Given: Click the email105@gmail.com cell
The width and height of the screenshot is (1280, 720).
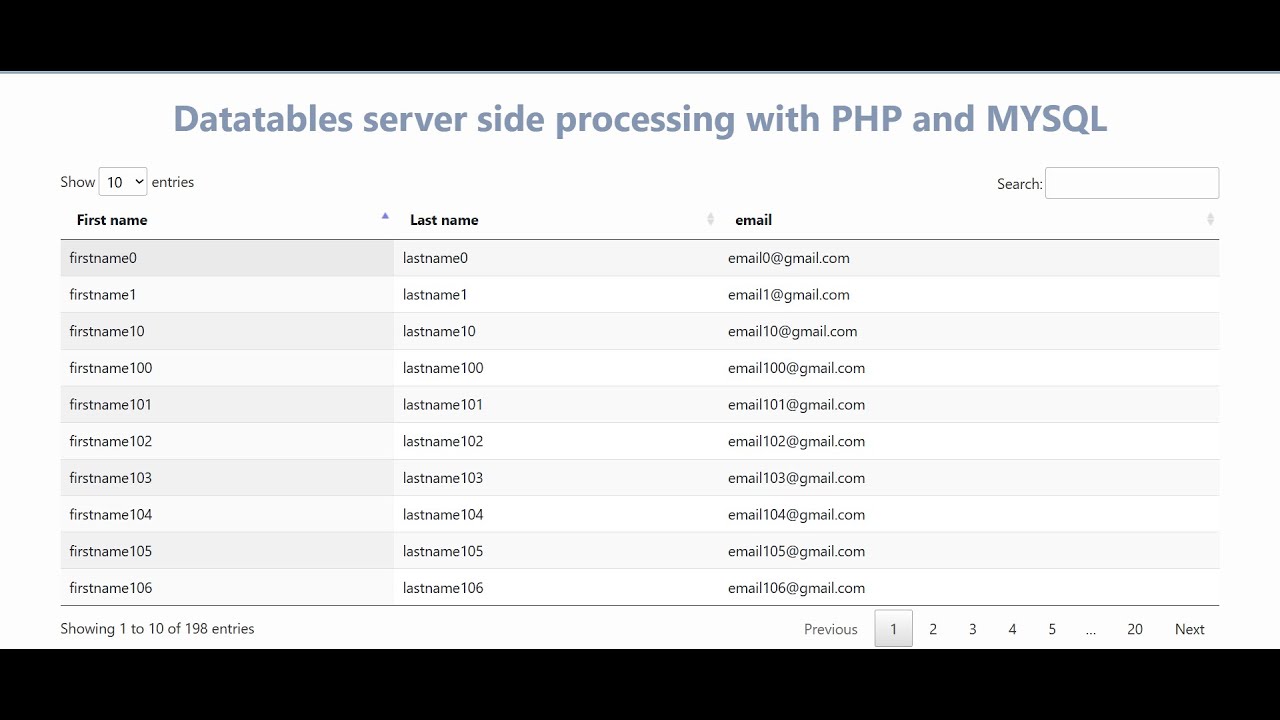Looking at the screenshot, I should pos(796,551).
